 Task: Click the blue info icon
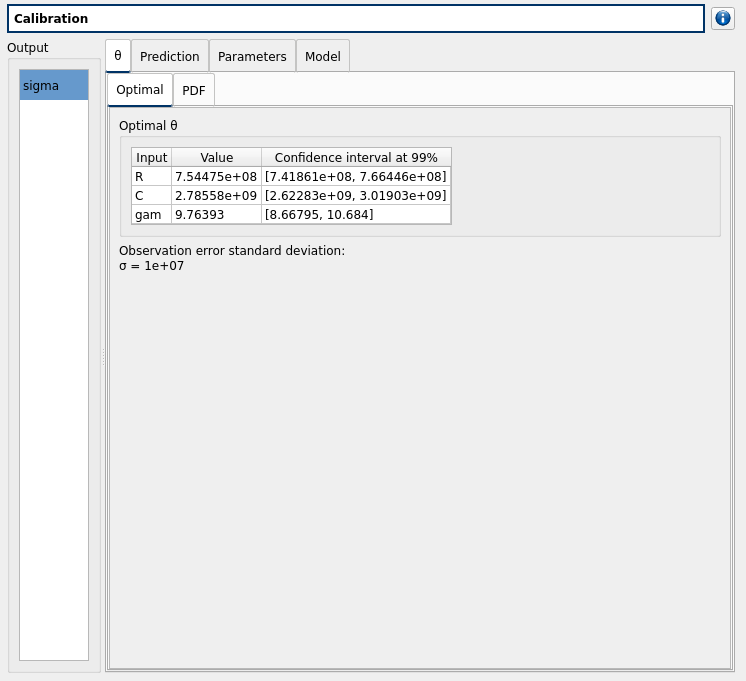722,18
